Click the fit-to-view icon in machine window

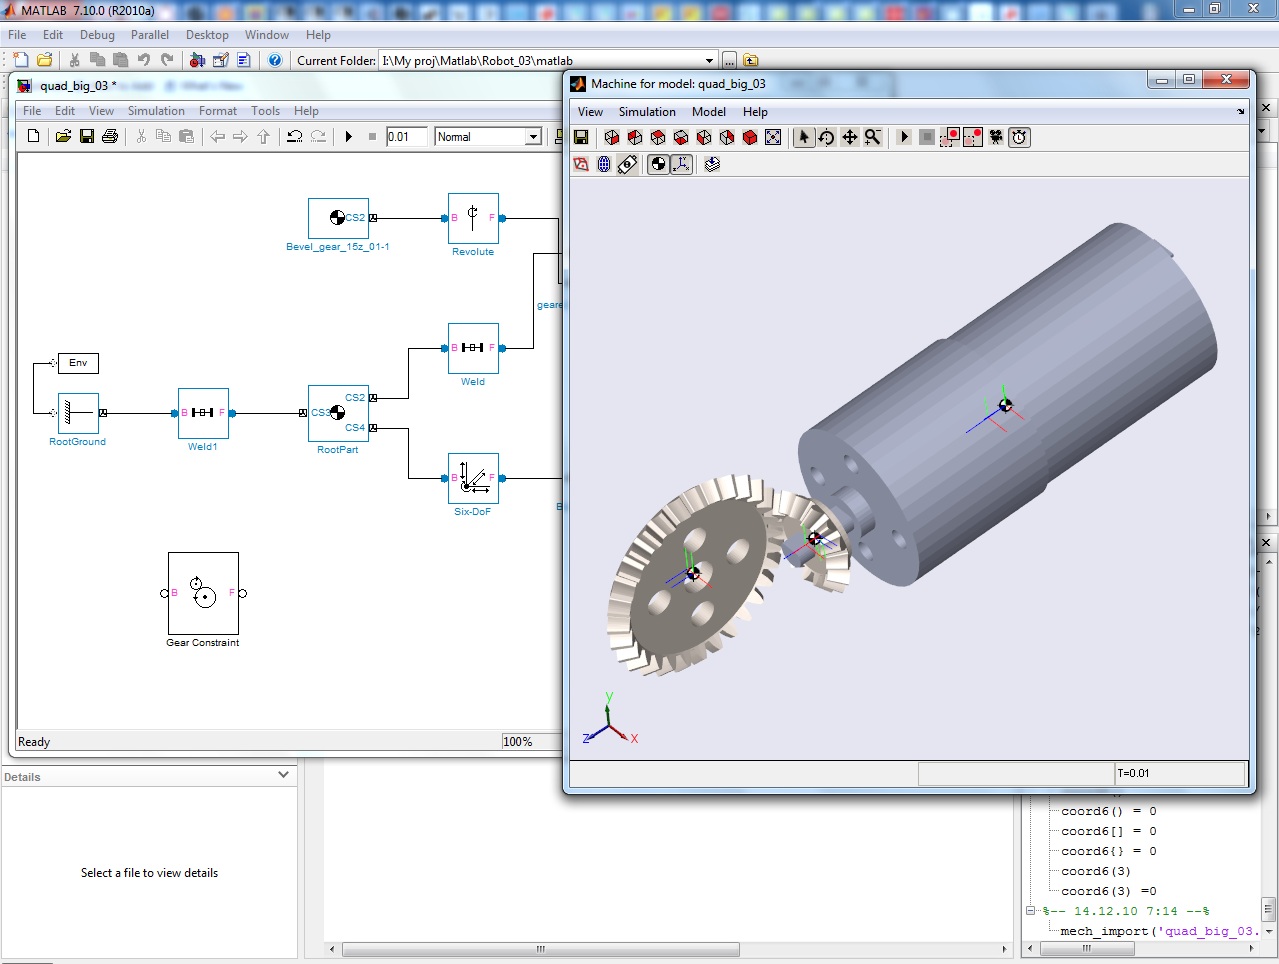point(773,137)
